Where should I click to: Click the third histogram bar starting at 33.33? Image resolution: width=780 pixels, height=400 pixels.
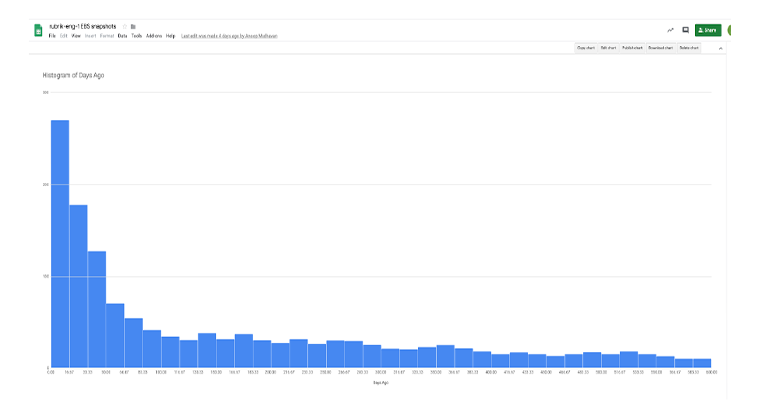click(97, 309)
